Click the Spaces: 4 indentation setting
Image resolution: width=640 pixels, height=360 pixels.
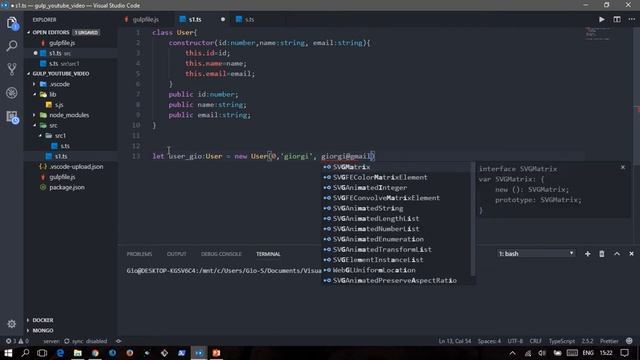pos(489,341)
